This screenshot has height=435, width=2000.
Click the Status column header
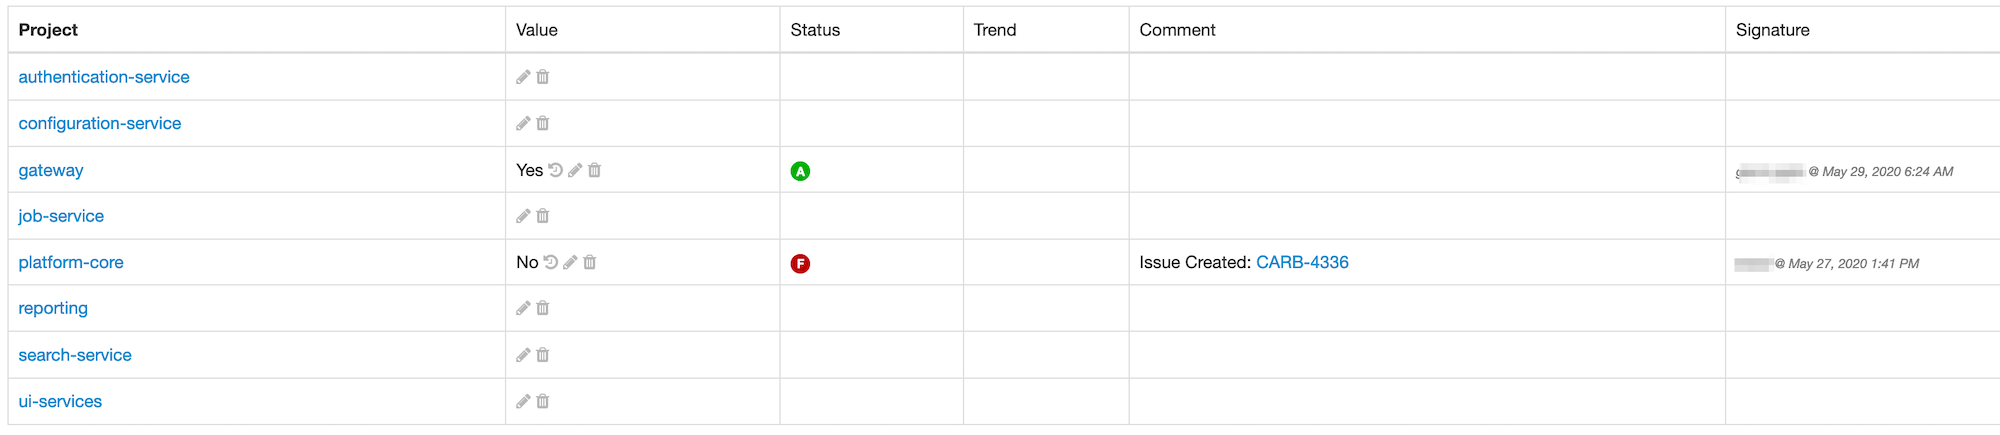(x=815, y=30)
